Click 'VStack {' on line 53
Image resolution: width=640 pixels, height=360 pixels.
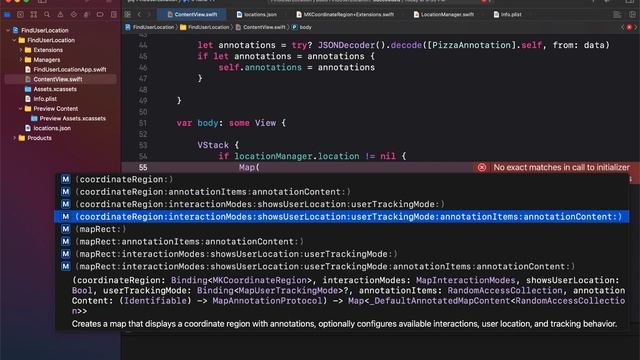[x=218, y=145]
